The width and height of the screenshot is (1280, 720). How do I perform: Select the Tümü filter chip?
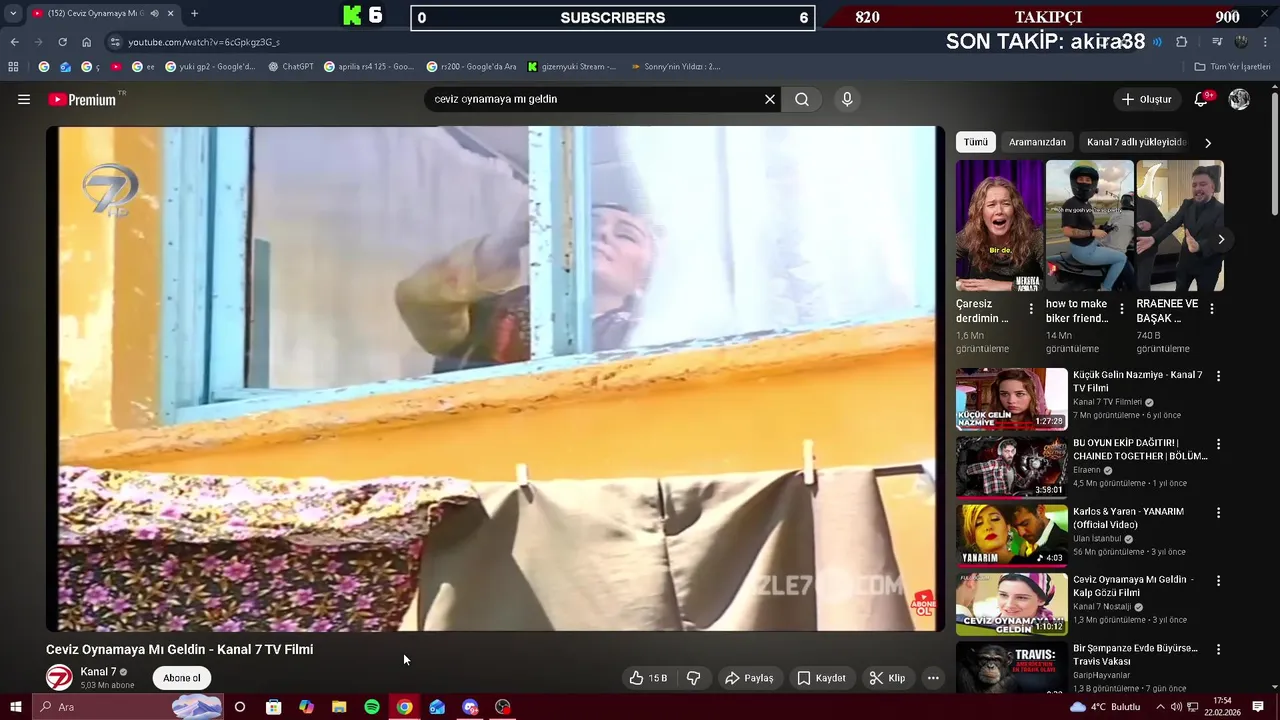click(x=975, y=142)
